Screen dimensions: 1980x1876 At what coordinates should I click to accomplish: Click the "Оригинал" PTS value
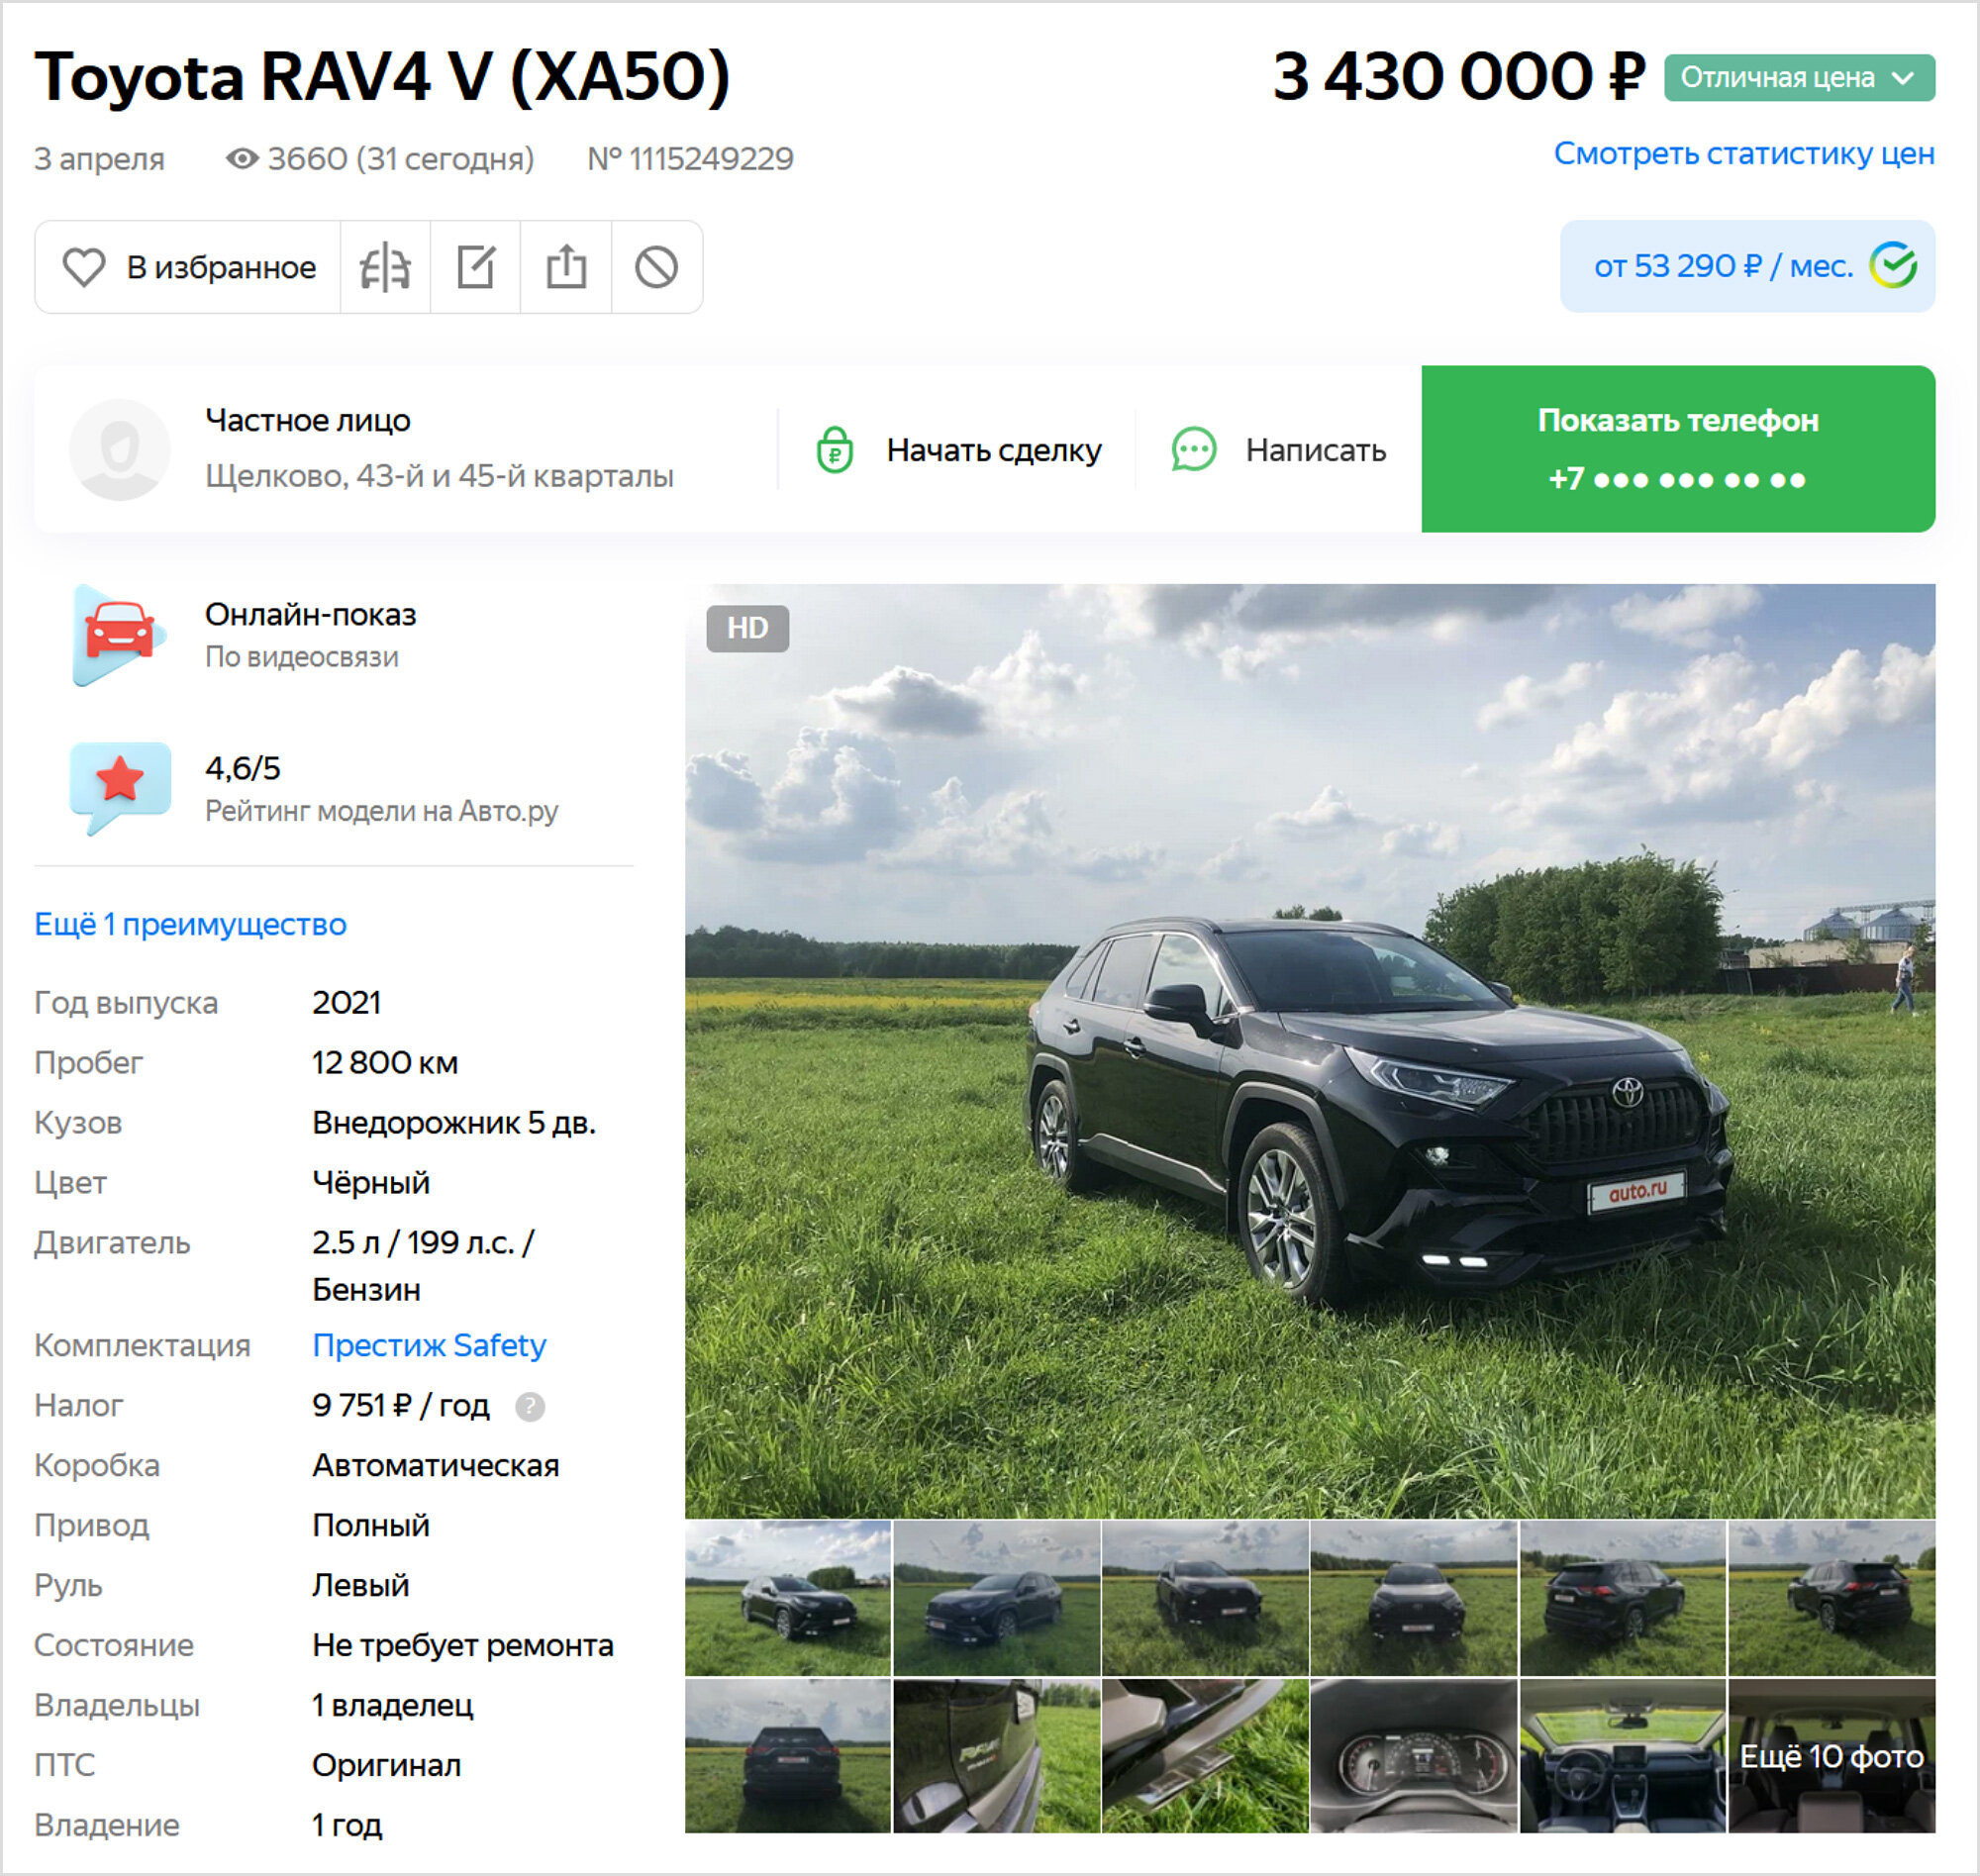tap(386, 1765)
